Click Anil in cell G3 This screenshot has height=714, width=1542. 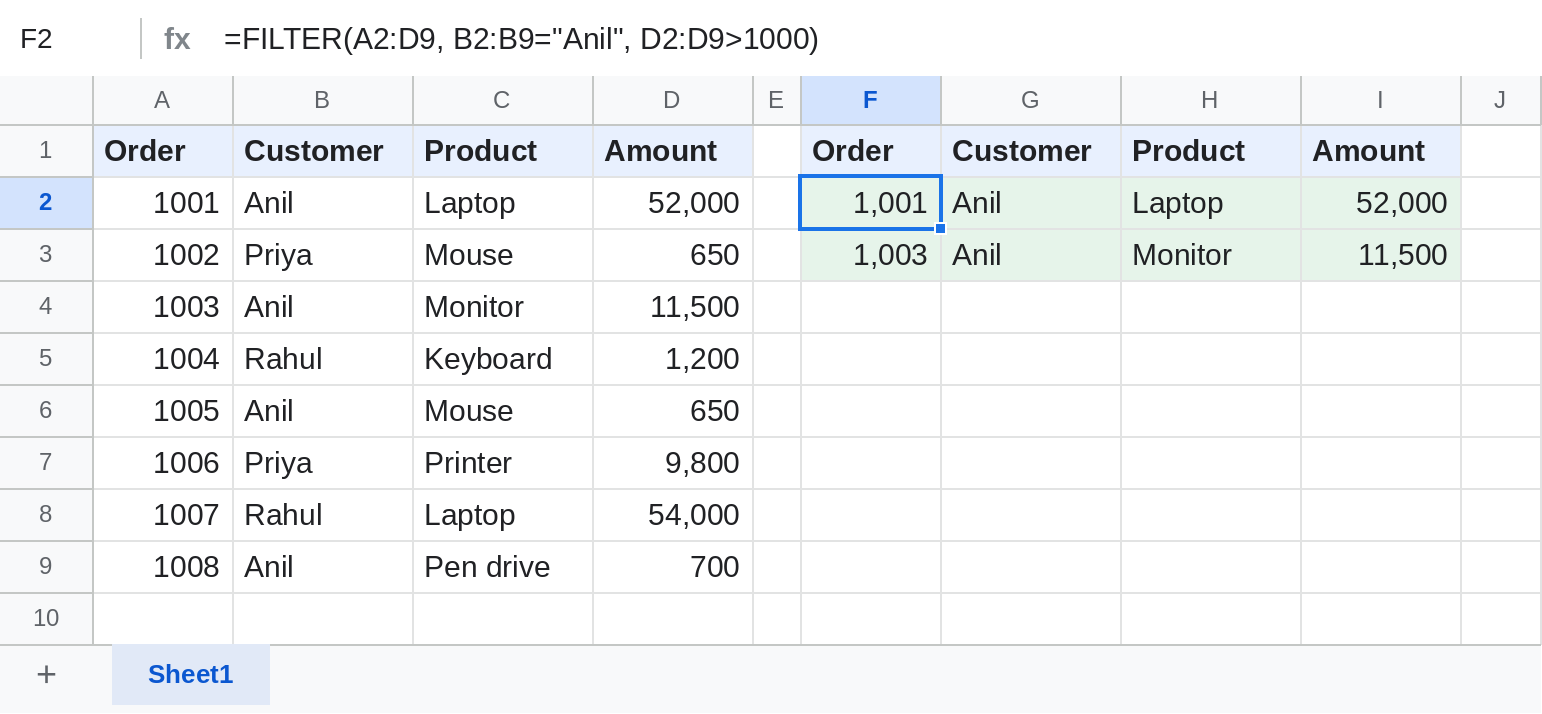coord(1031,255)
